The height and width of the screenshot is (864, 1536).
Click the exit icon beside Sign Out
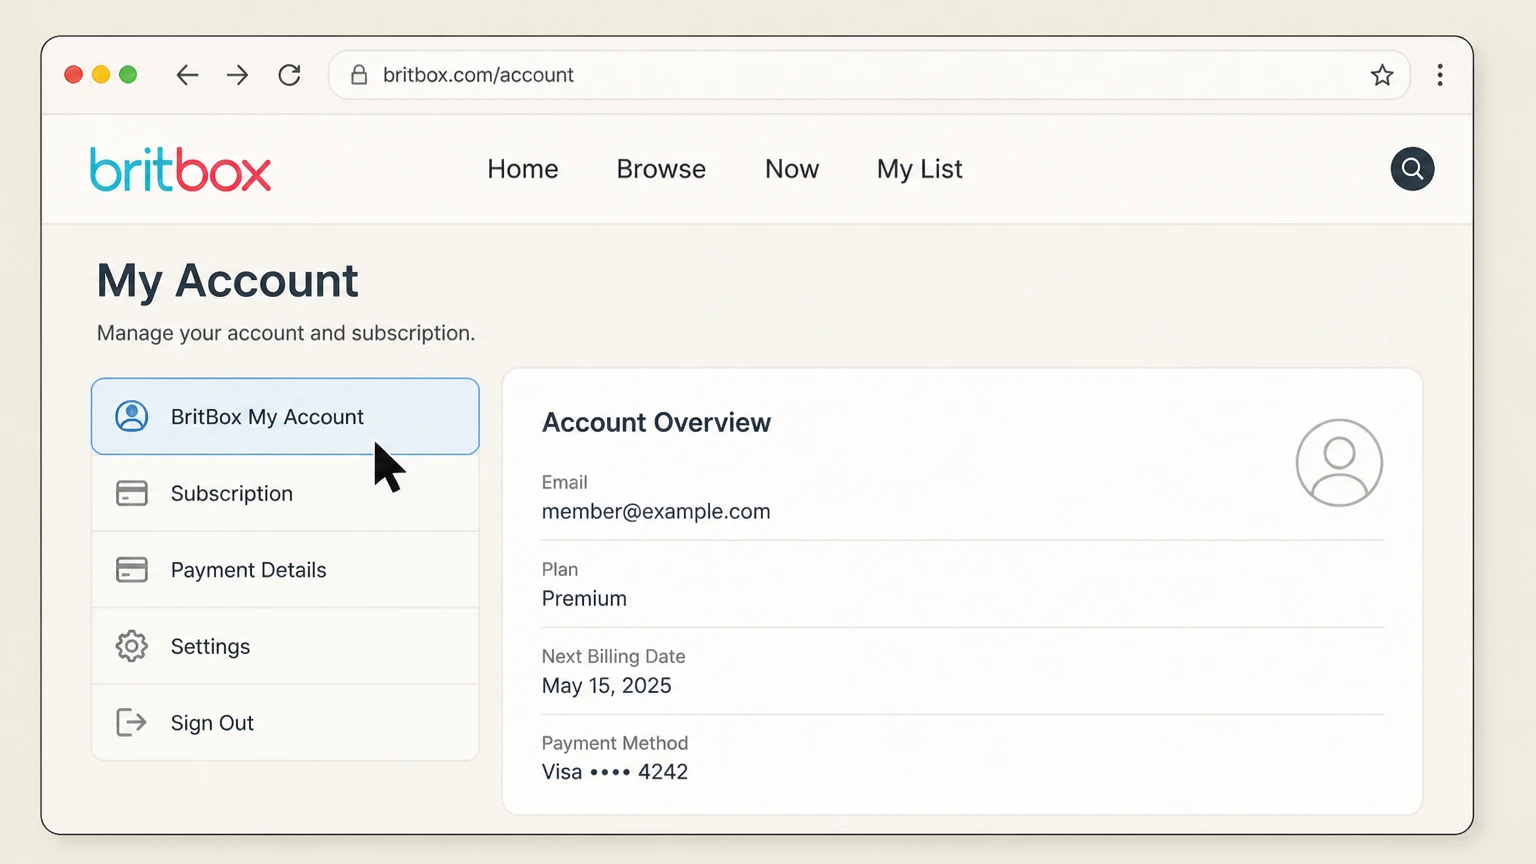click(132, 722)
